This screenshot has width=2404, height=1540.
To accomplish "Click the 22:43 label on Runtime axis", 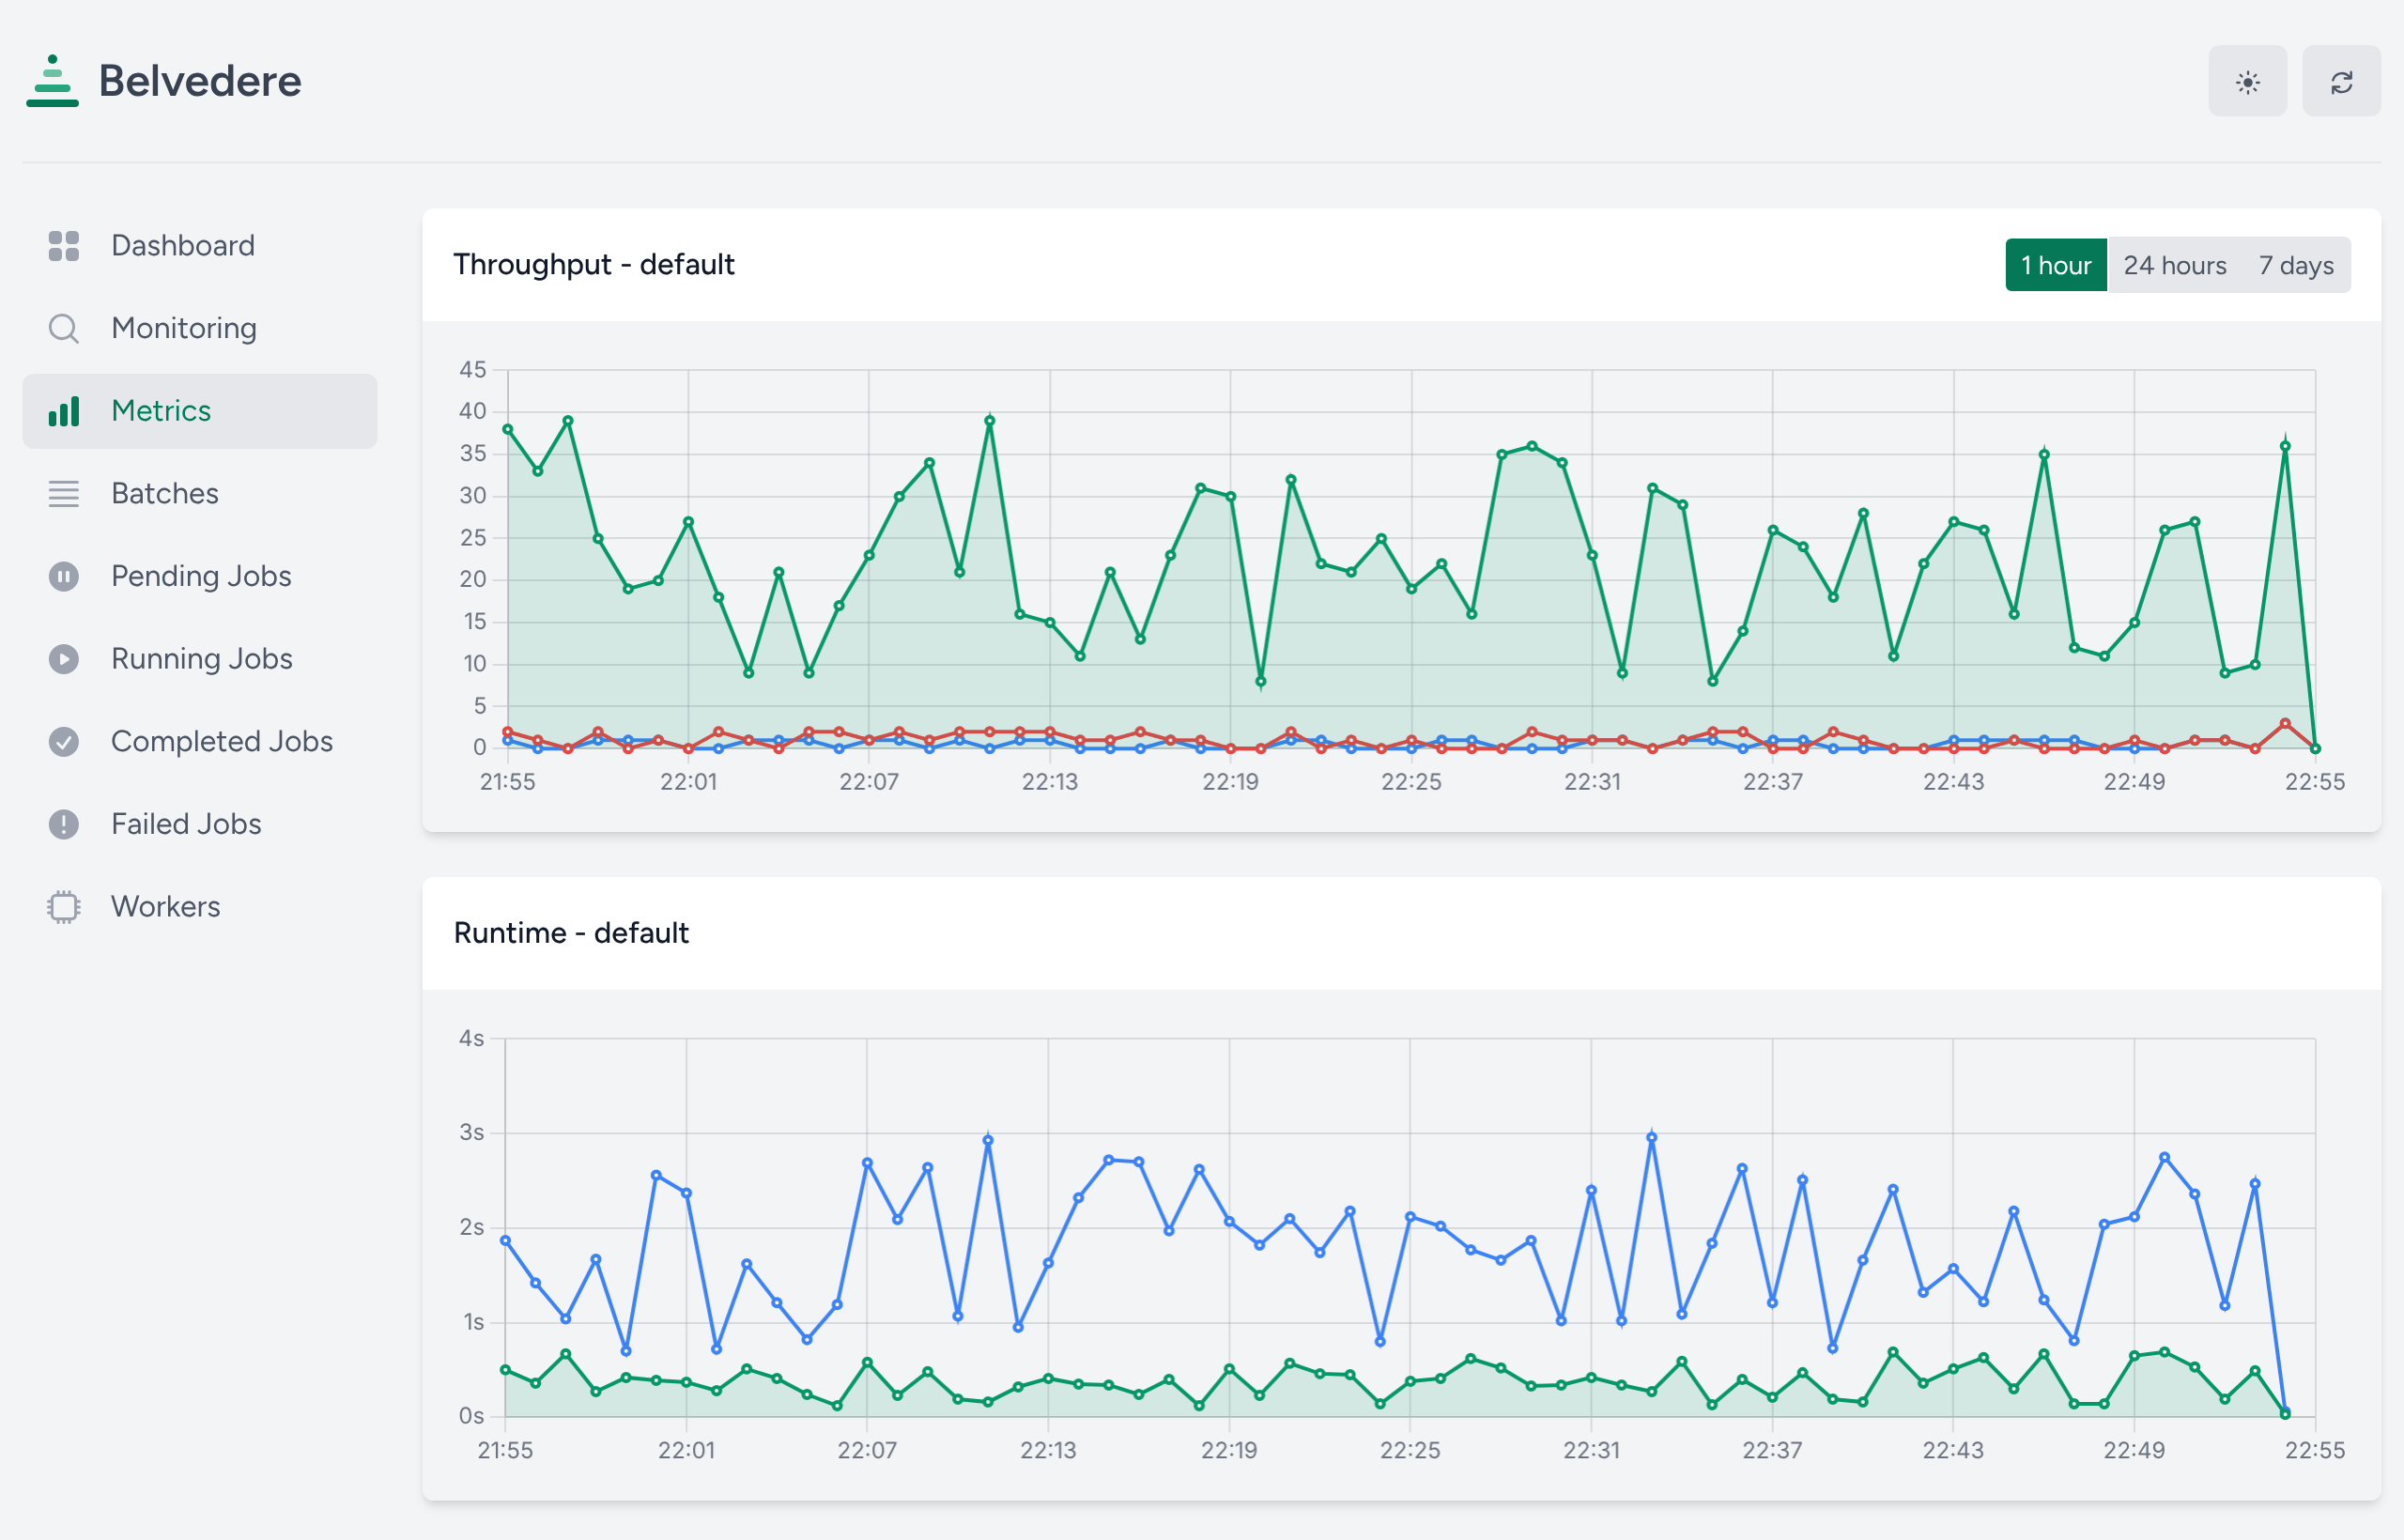I will point(1953,1451).
